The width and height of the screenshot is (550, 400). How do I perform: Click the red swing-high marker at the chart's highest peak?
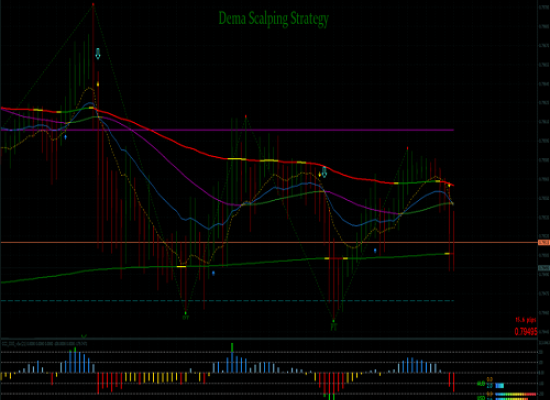coord(93,5)
